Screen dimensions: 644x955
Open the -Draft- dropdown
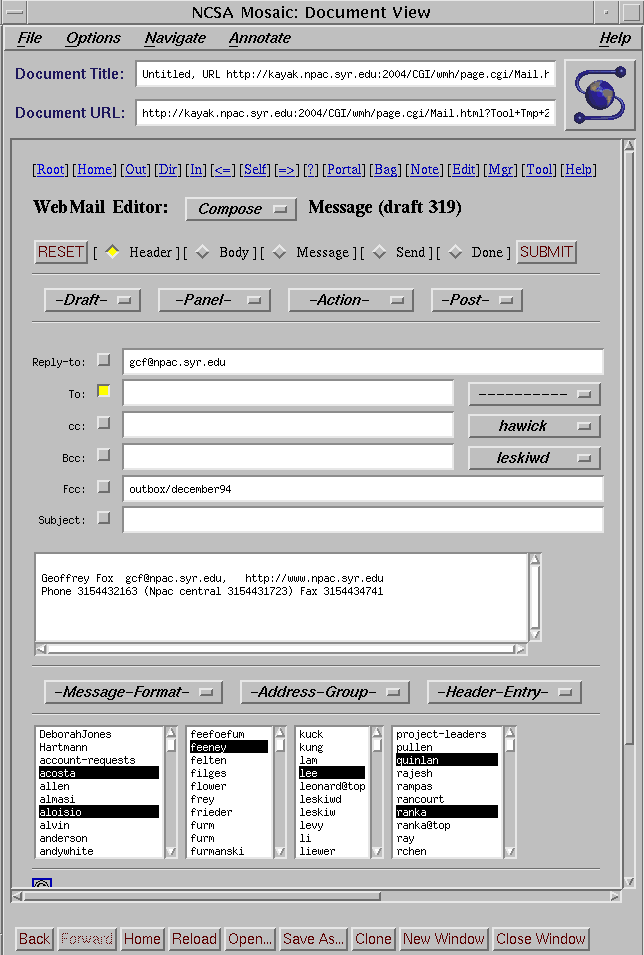pos(93,300)
